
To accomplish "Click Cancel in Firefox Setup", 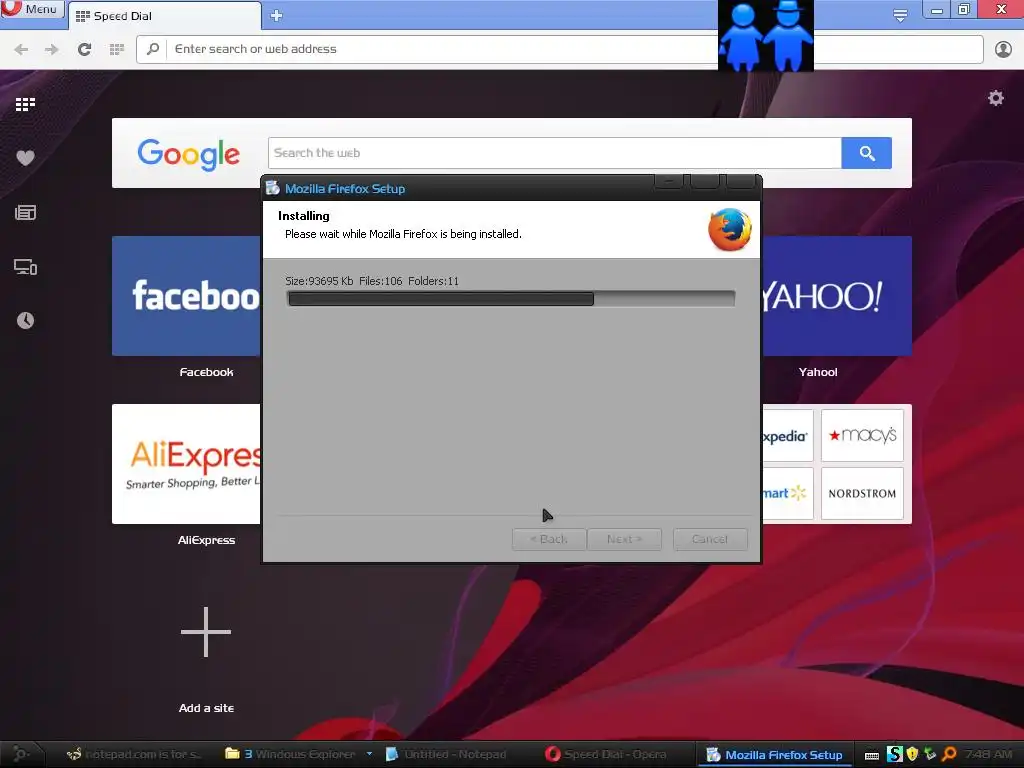I will click(710, 539).
